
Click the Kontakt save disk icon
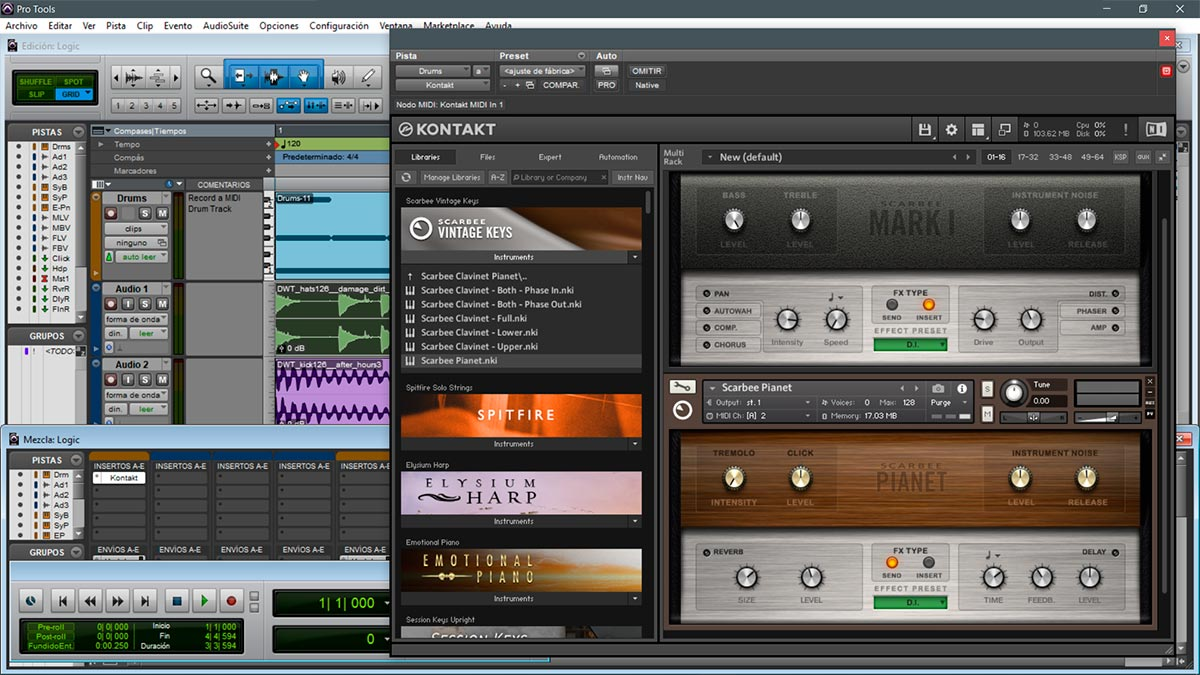click(x=925, y=130)
